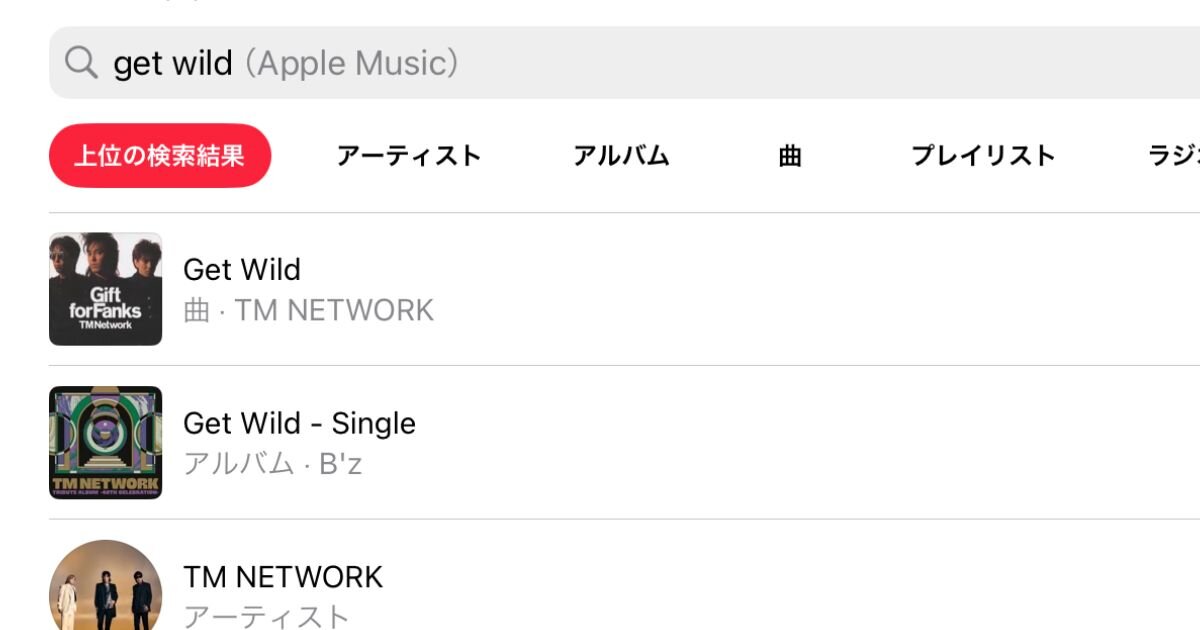Click the (Apple Music) scope text

point(352,63)
